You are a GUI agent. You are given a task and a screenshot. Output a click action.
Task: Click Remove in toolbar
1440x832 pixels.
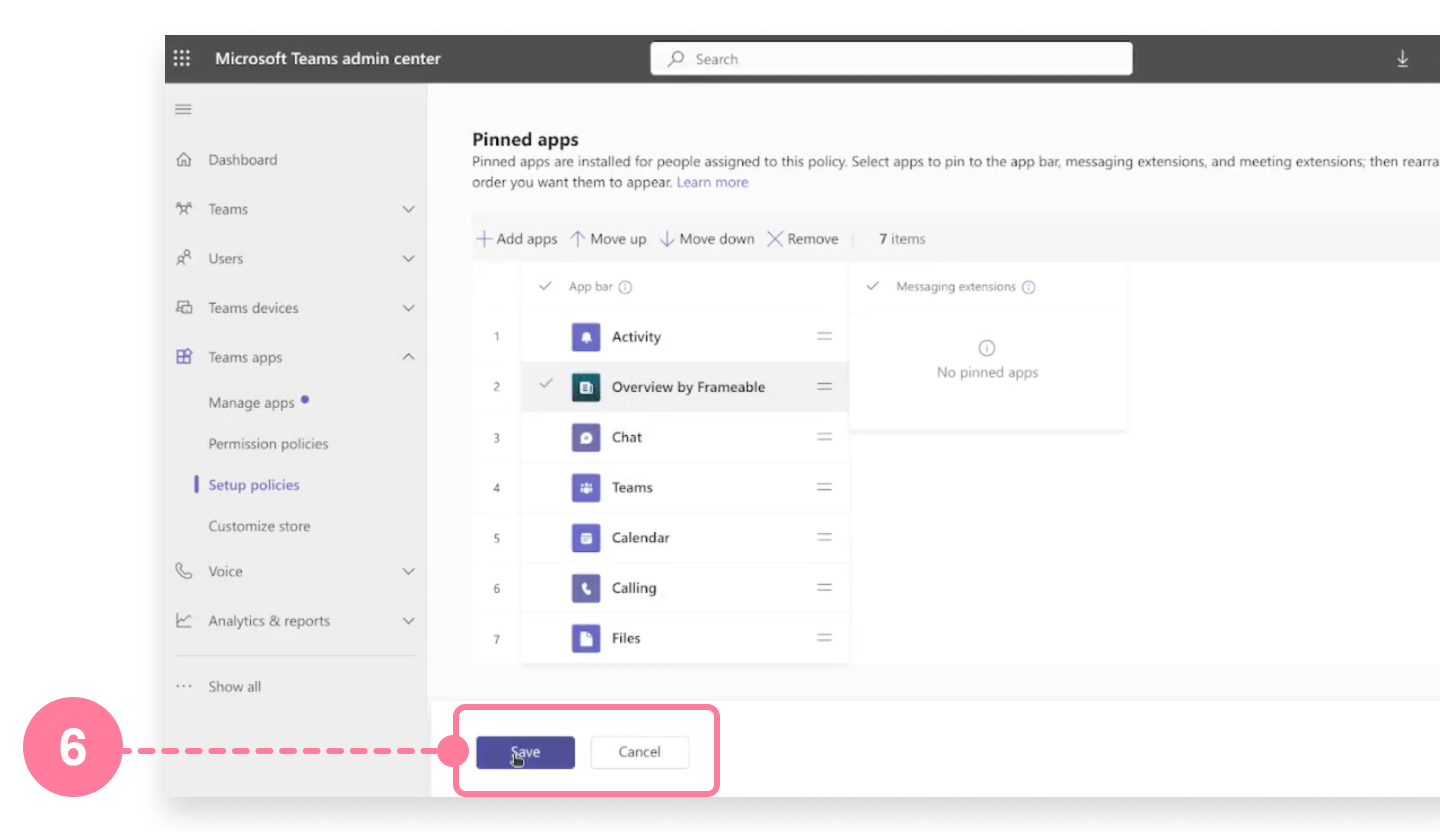click(802, 239)
